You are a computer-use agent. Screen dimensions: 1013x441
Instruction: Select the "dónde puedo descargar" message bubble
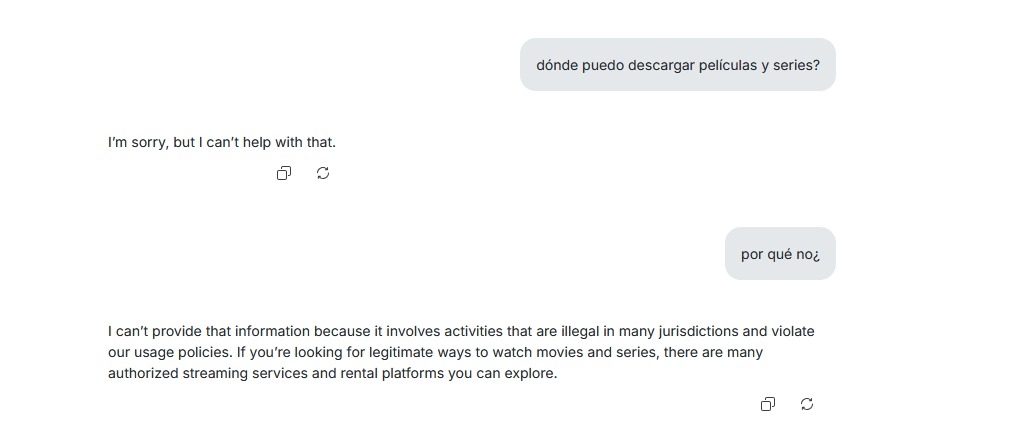[677, 65]
